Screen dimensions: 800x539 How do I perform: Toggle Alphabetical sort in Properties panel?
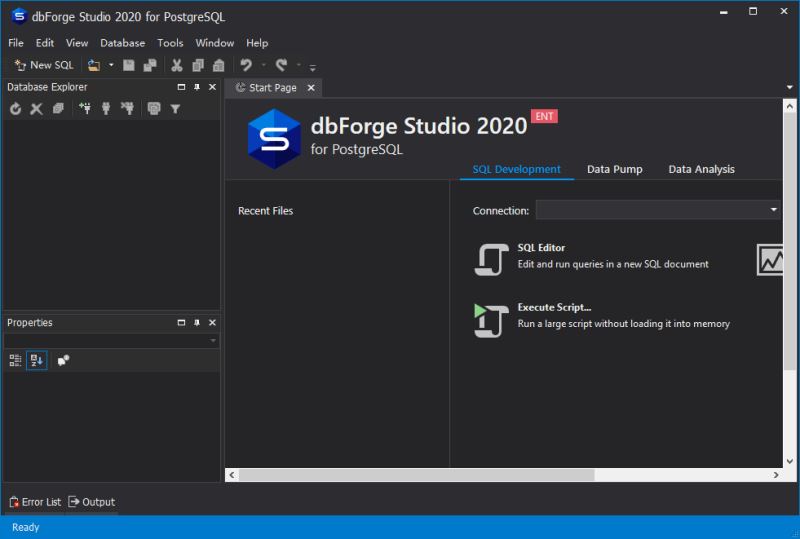click(36, 360)
